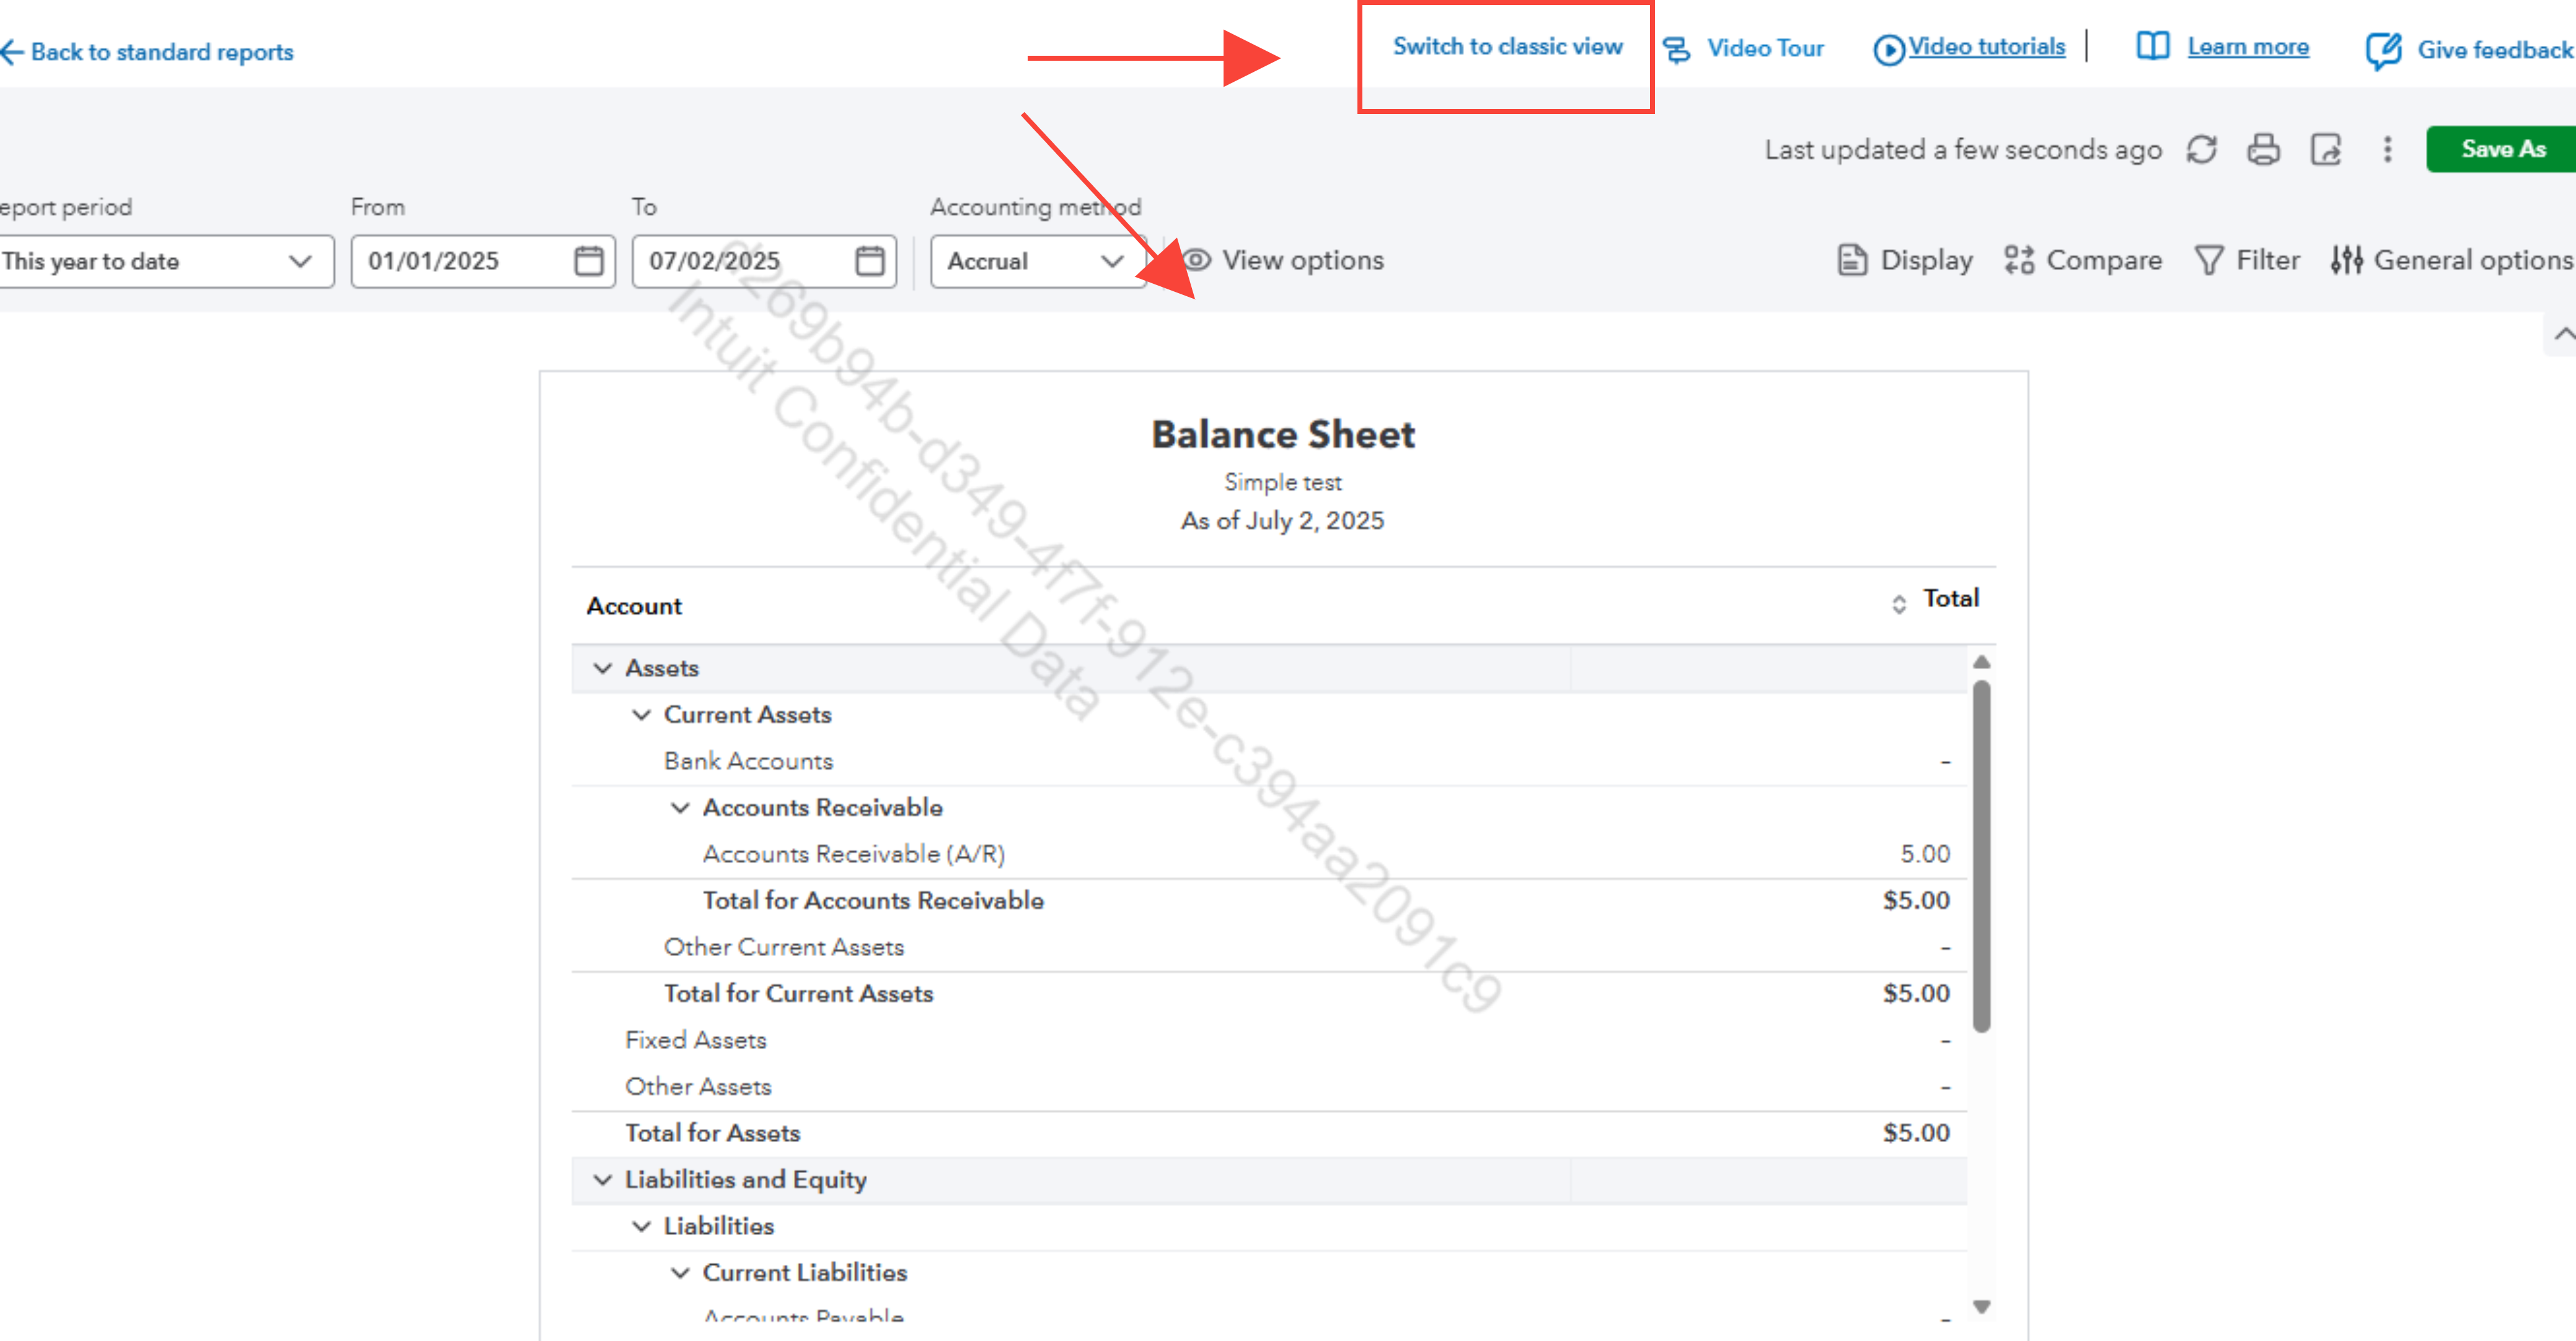Open the Compare options
The width and height of the screenshot is (2576, 1341).
pos(2083,260)
